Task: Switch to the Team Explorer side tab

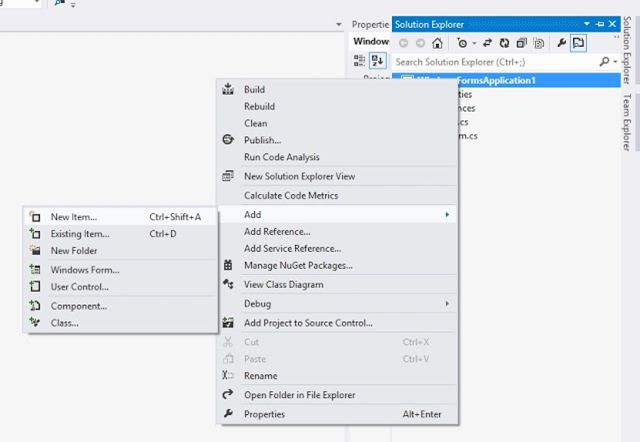Action: [x=627, y=120]
